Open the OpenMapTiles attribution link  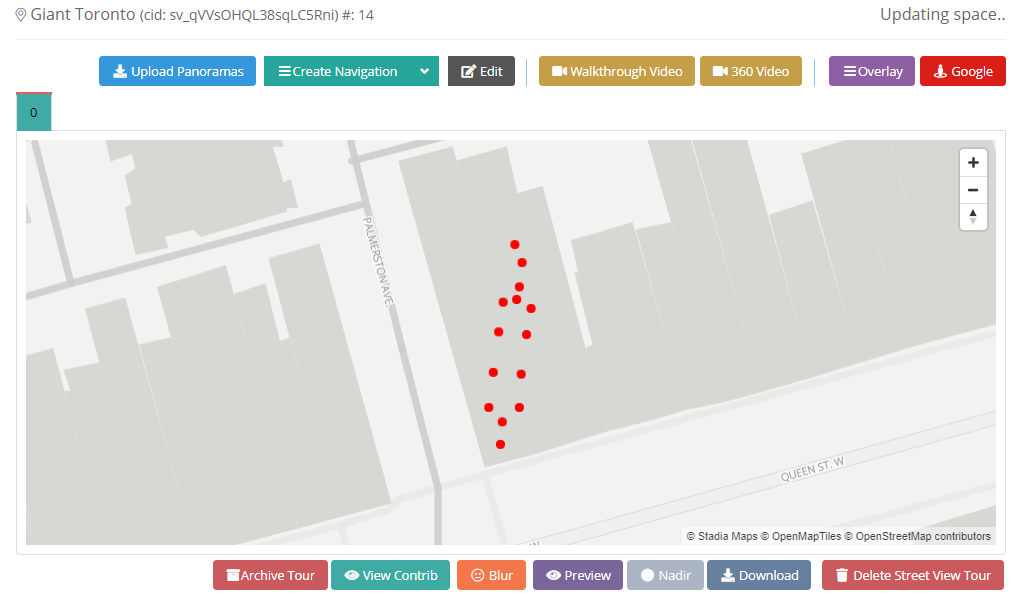801,536
